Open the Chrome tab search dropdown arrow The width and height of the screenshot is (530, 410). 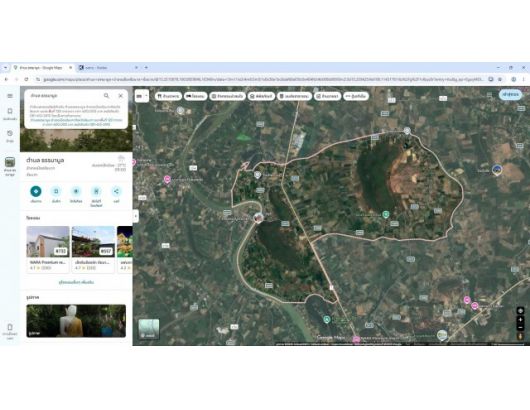point(5,68)
